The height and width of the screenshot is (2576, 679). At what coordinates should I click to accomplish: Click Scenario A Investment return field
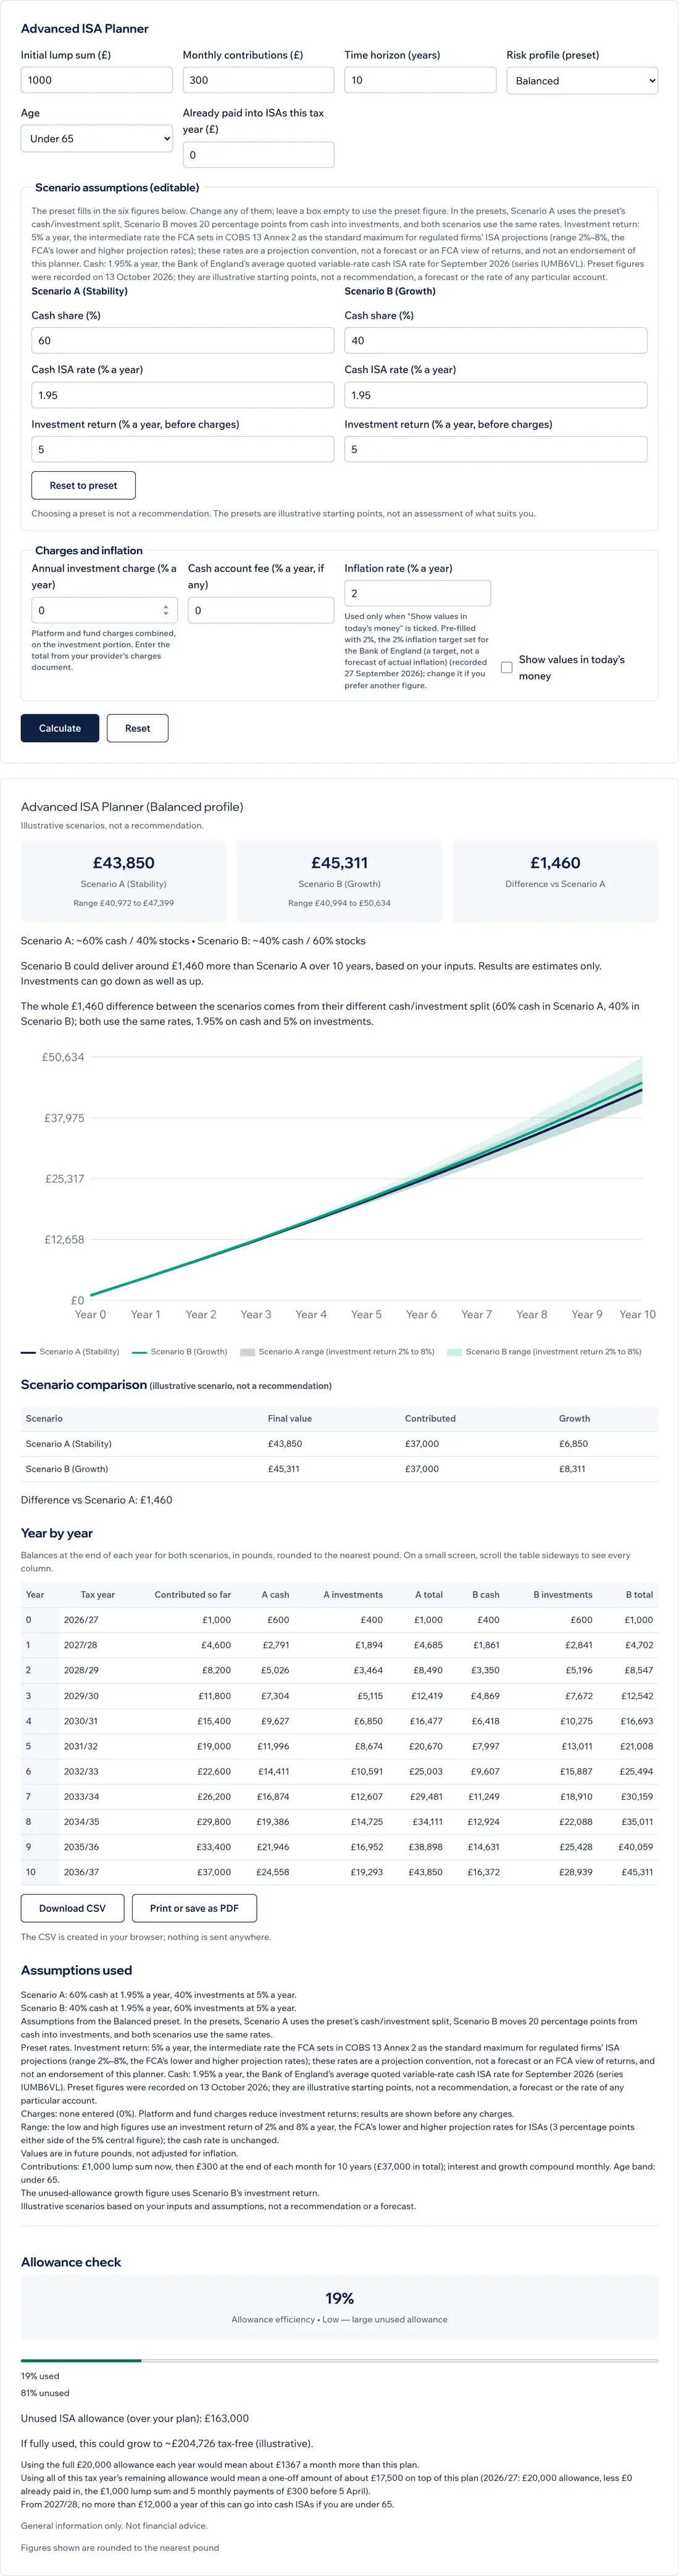182,449
